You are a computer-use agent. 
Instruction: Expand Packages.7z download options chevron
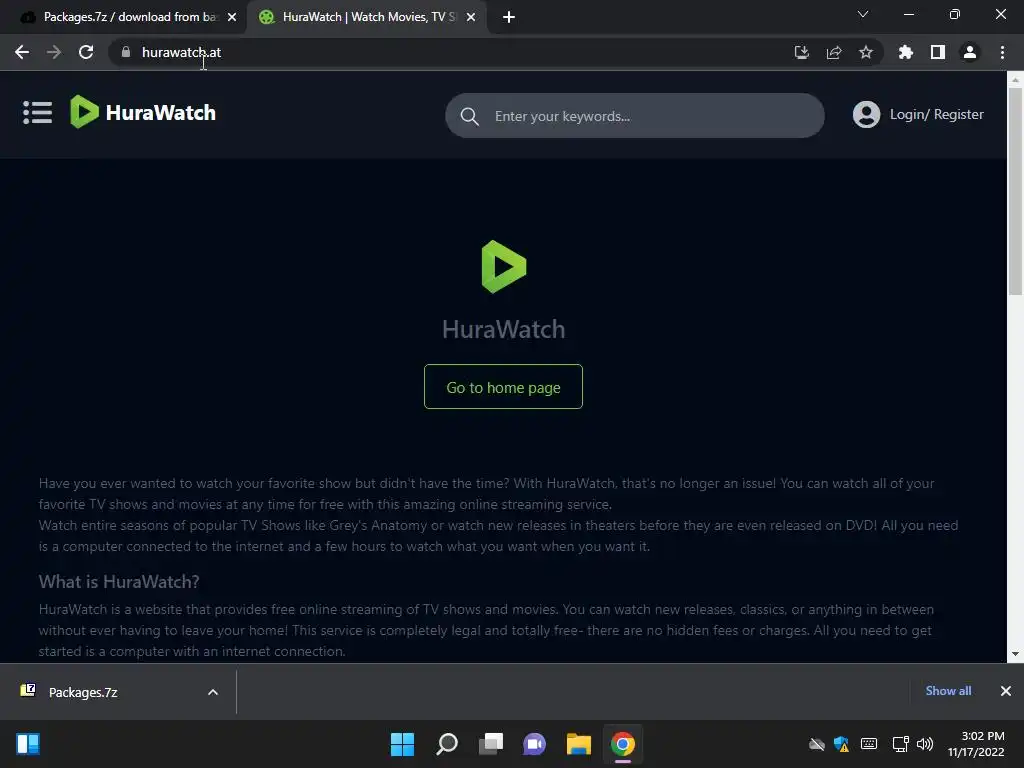click(x=213, y=692)
